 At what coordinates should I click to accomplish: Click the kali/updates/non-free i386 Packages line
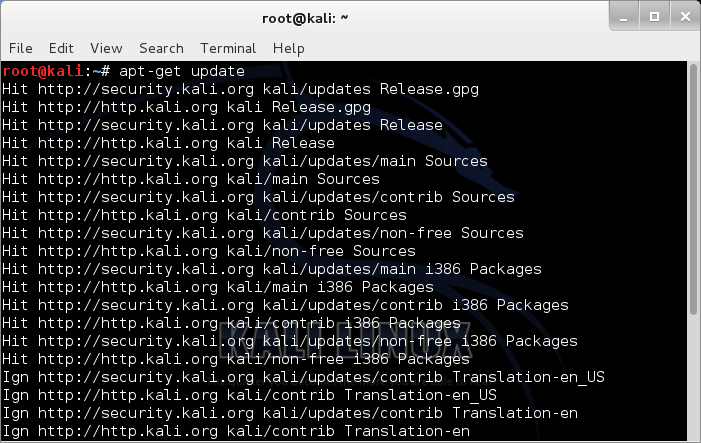tap(290, 341)
